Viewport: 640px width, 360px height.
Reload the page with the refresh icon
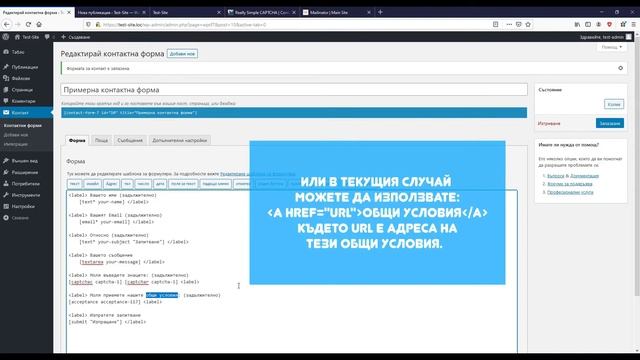pyautogui.click(x=28, y=24)
